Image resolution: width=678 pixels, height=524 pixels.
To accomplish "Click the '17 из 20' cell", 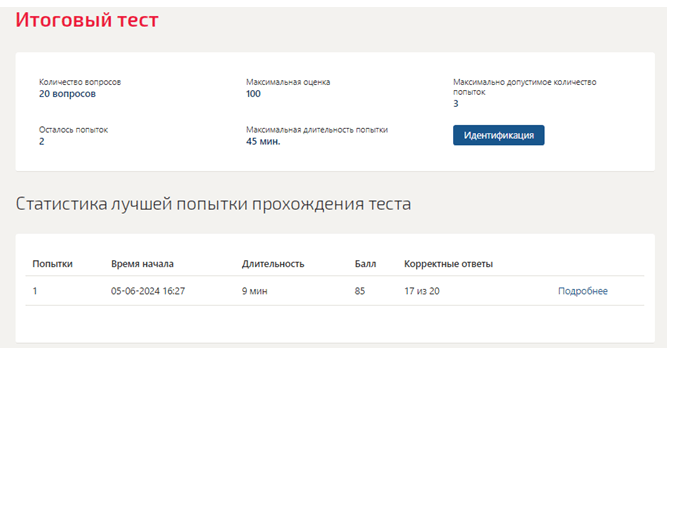I will point(422,291).
